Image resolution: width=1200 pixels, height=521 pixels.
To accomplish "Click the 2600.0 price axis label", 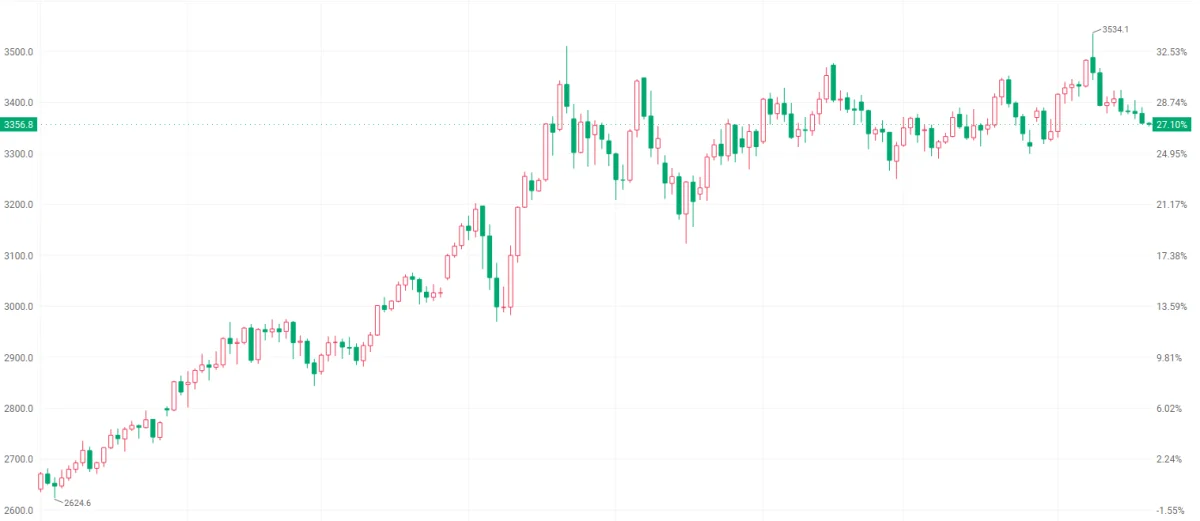I will (19, 511).
